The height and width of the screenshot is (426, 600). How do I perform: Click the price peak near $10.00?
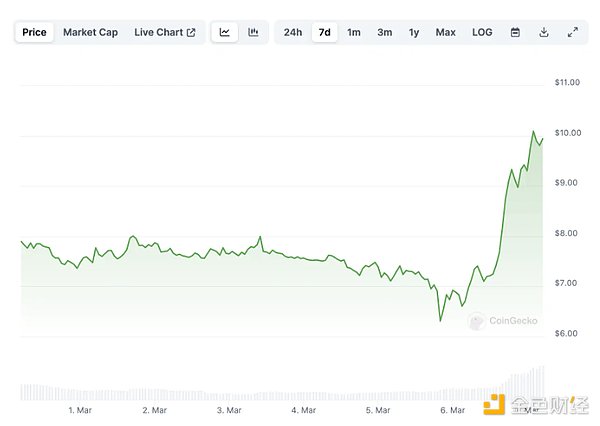533,131
